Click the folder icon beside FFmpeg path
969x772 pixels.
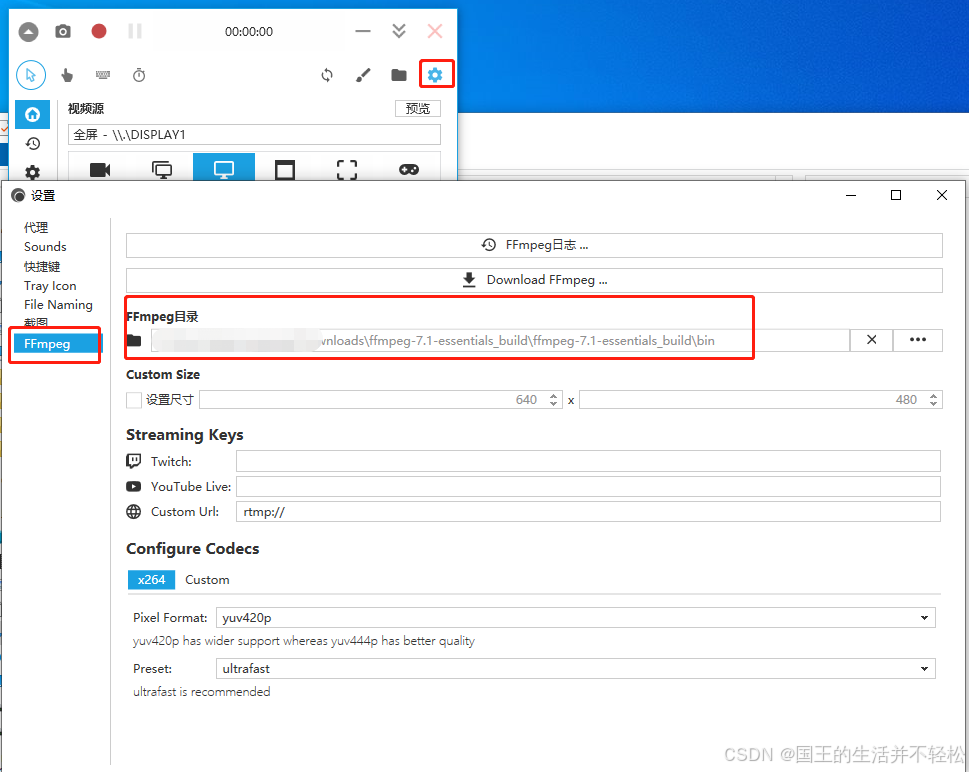click(x=134, y=341)
